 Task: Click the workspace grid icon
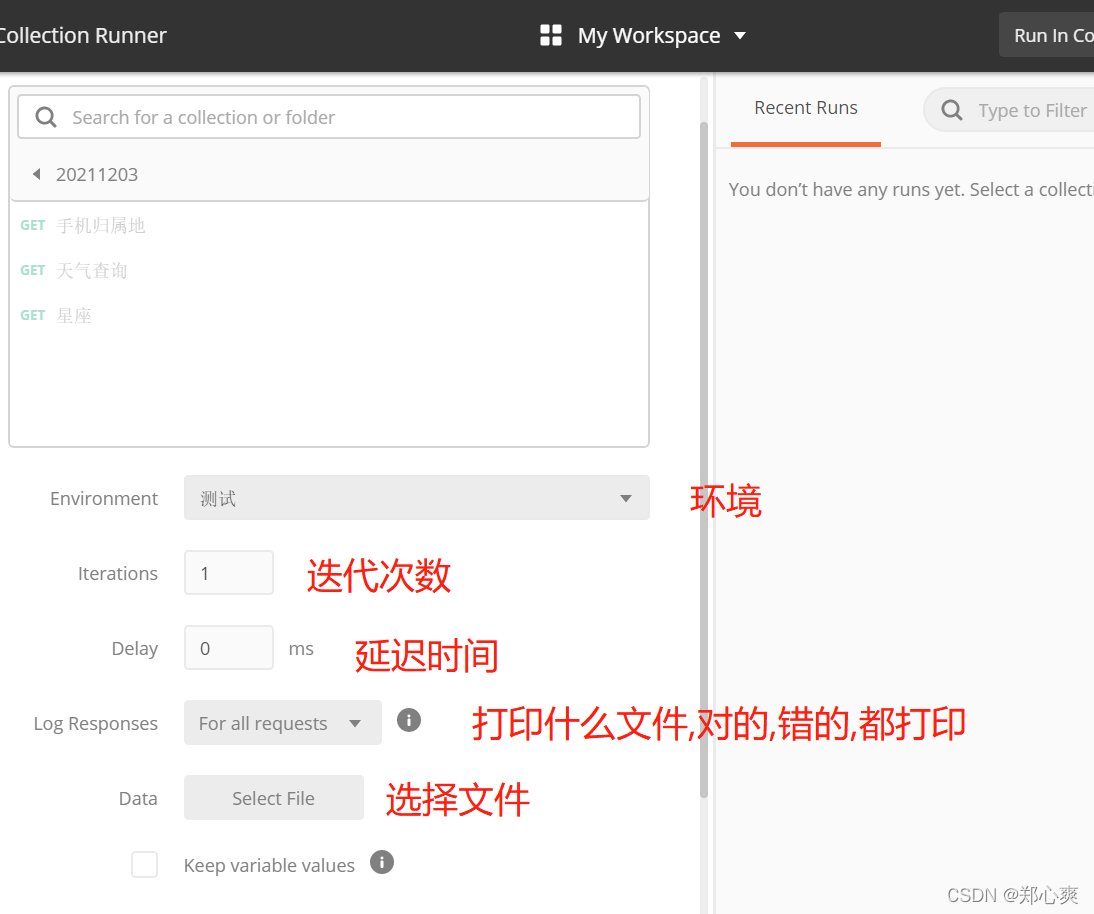550,35
